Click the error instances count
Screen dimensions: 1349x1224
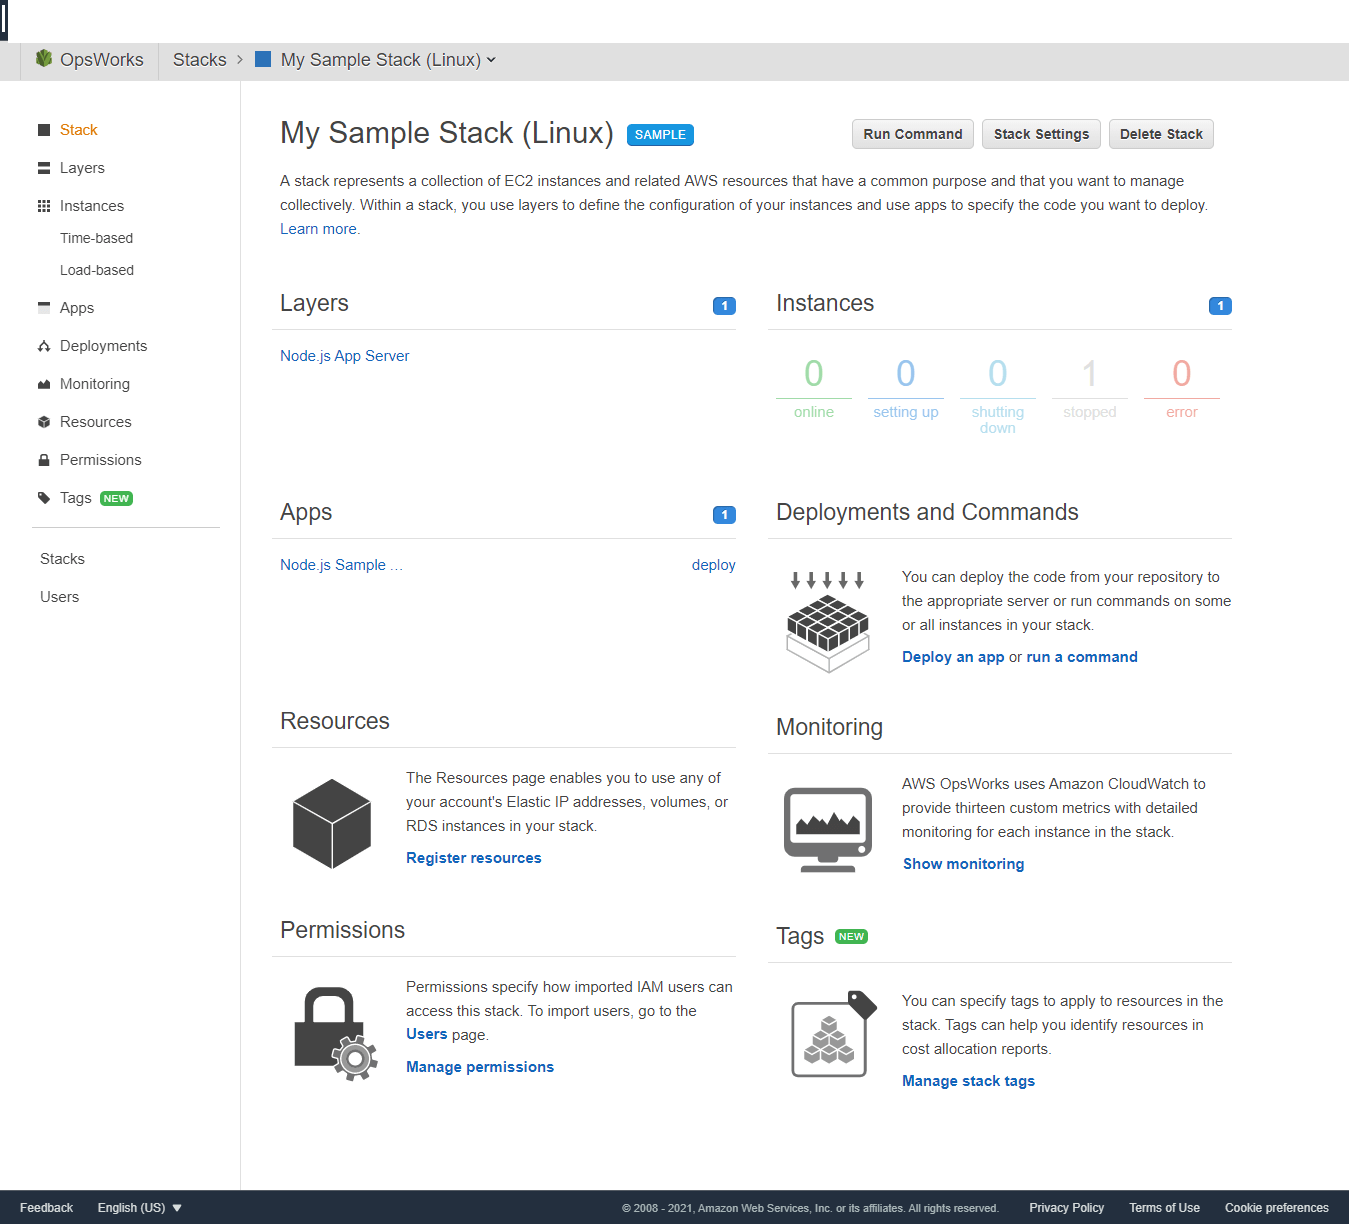click(1182, 374)
